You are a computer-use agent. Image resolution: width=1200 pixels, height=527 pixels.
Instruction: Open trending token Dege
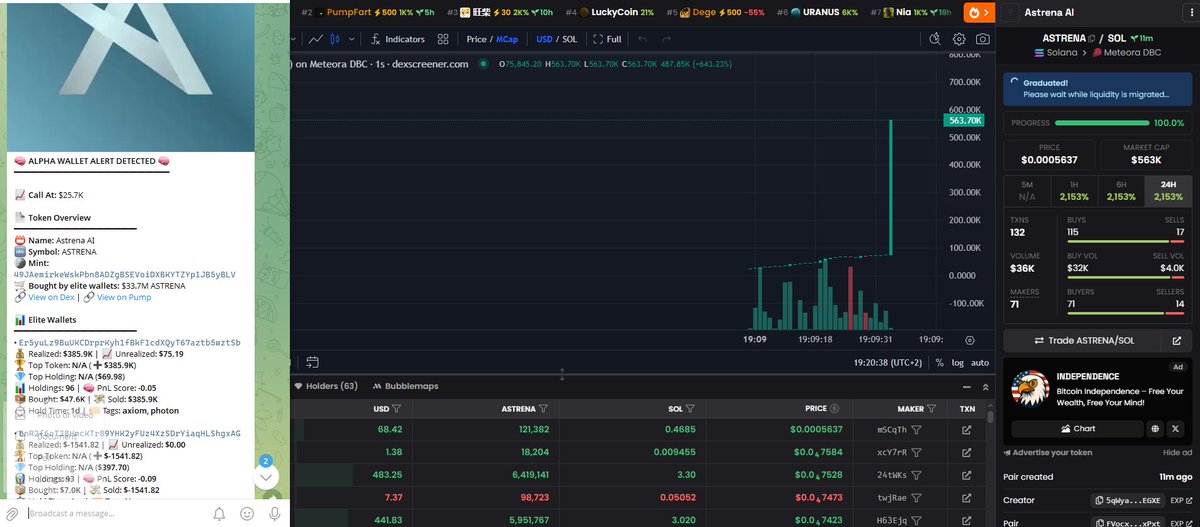(715, 12)
